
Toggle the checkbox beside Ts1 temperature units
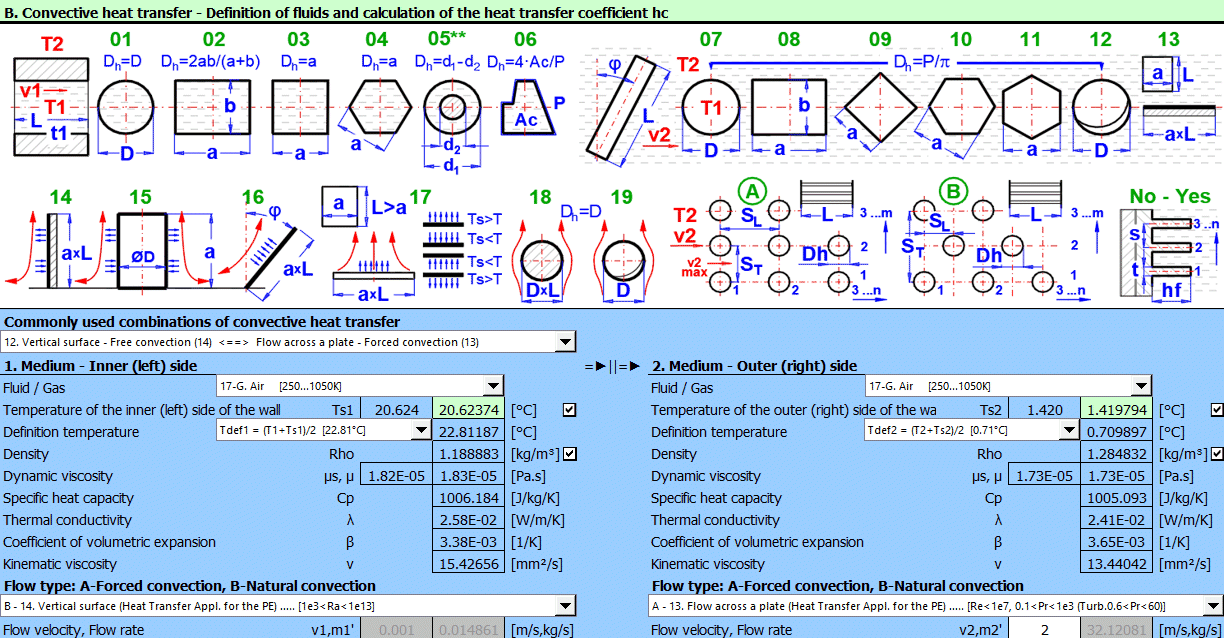[569, 409]
